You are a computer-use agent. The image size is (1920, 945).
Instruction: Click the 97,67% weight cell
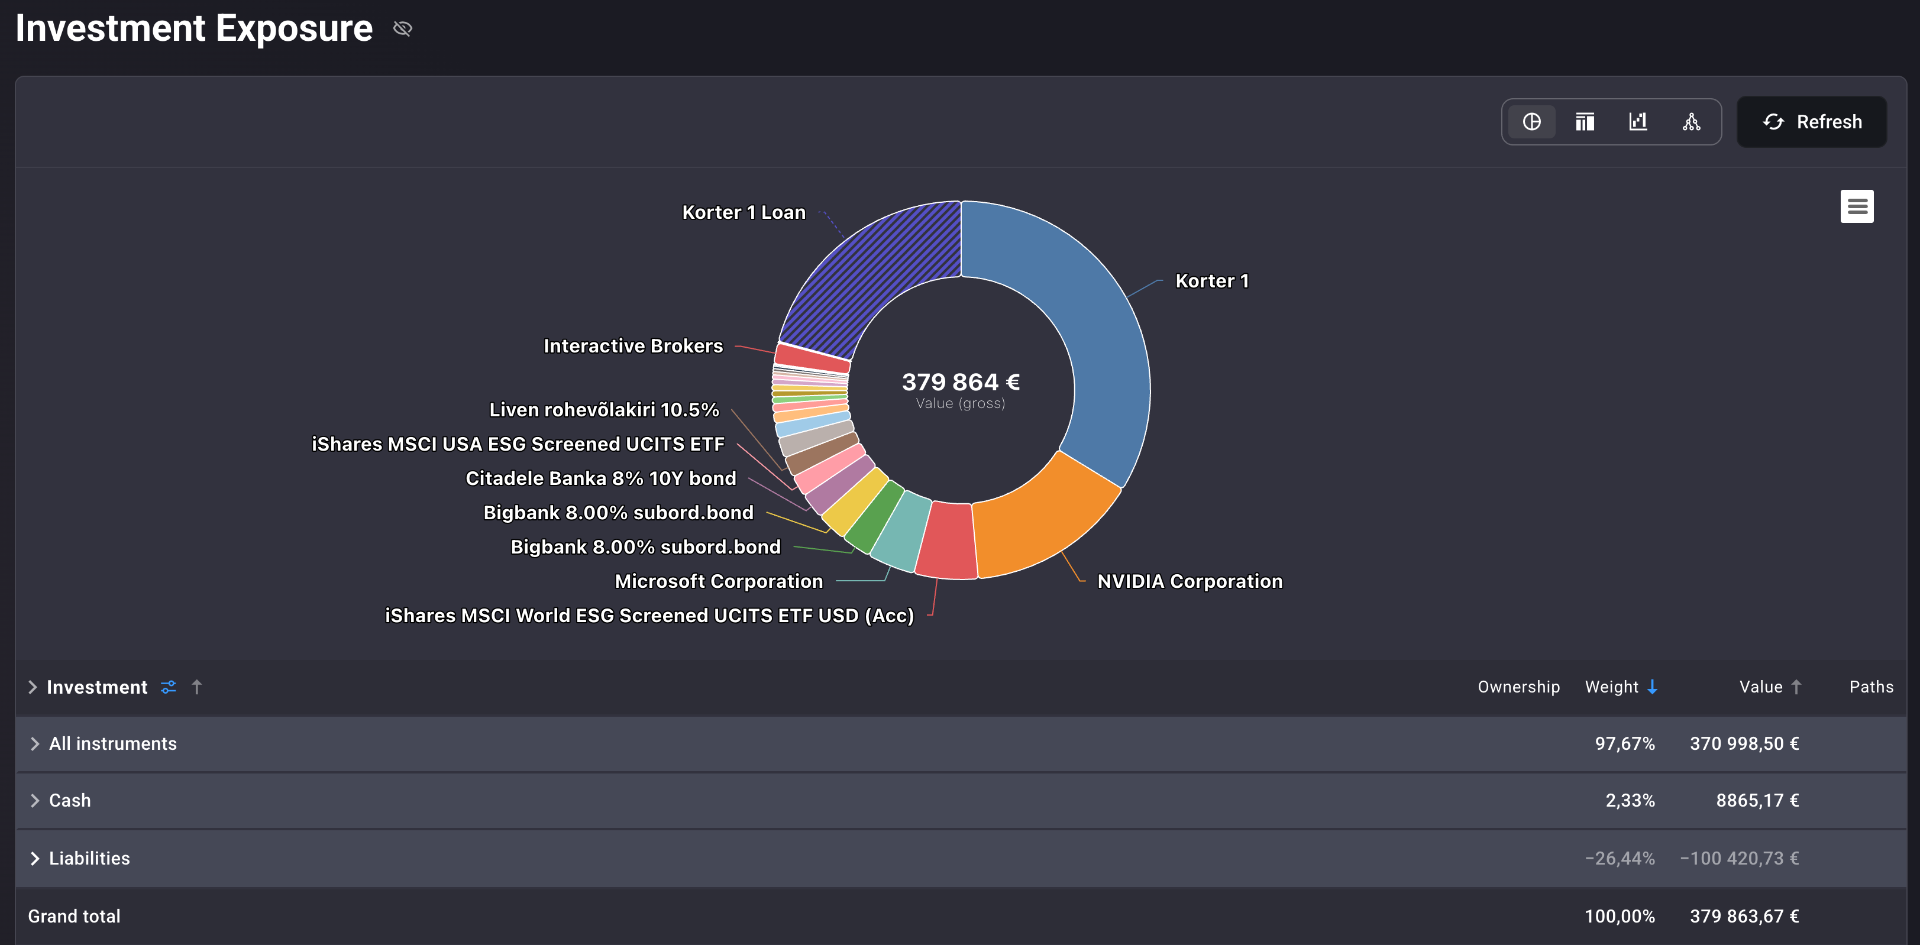1625,744
